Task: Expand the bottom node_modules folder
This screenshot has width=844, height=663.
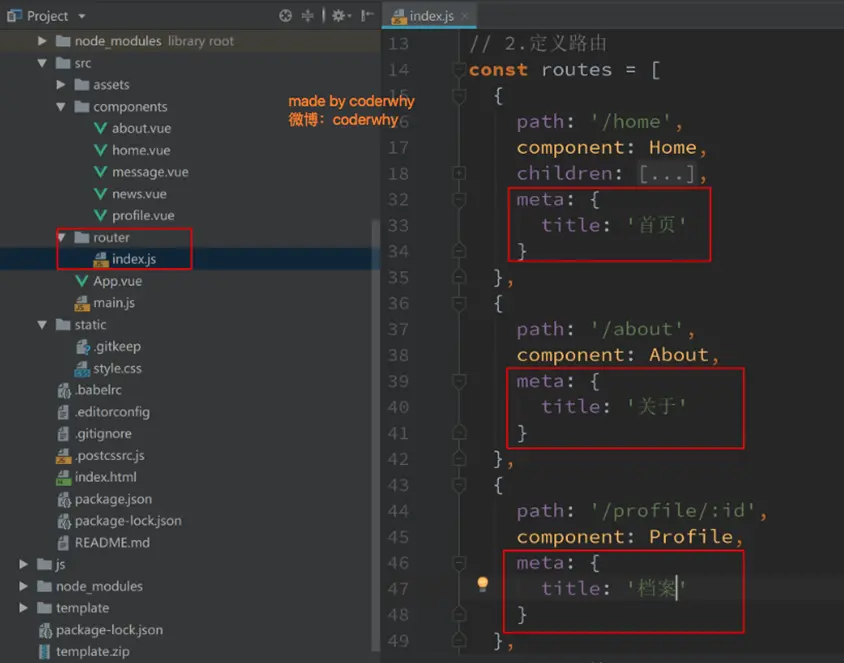Action: (x=23, y=586)
